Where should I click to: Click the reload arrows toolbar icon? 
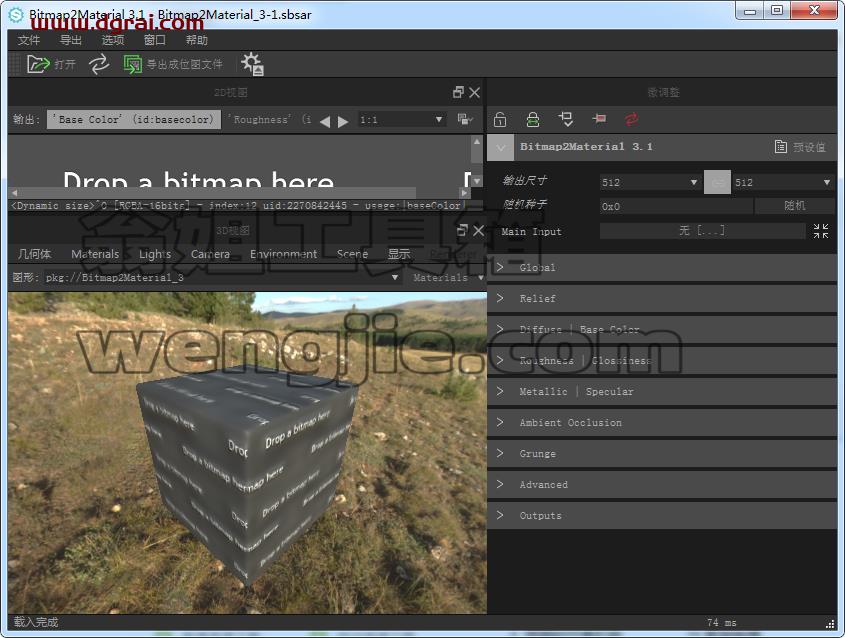coord(99,64)
